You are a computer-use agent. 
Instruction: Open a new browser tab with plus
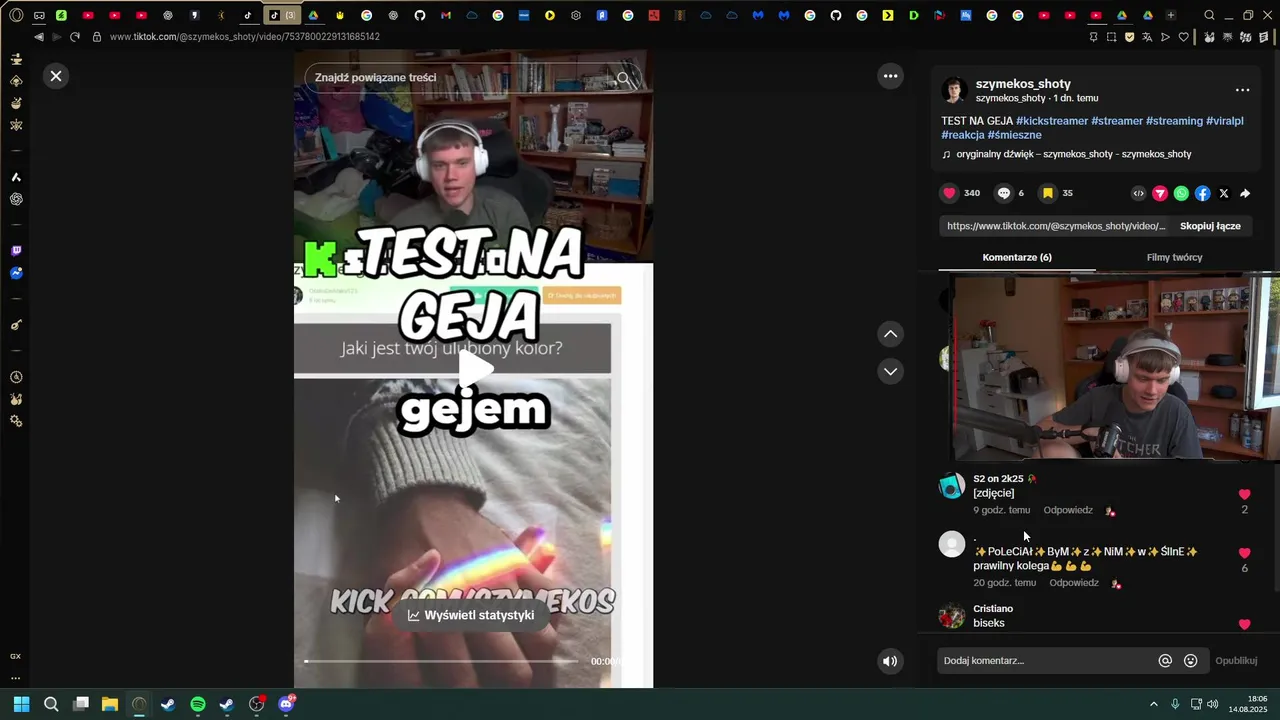click(1170, 15)
